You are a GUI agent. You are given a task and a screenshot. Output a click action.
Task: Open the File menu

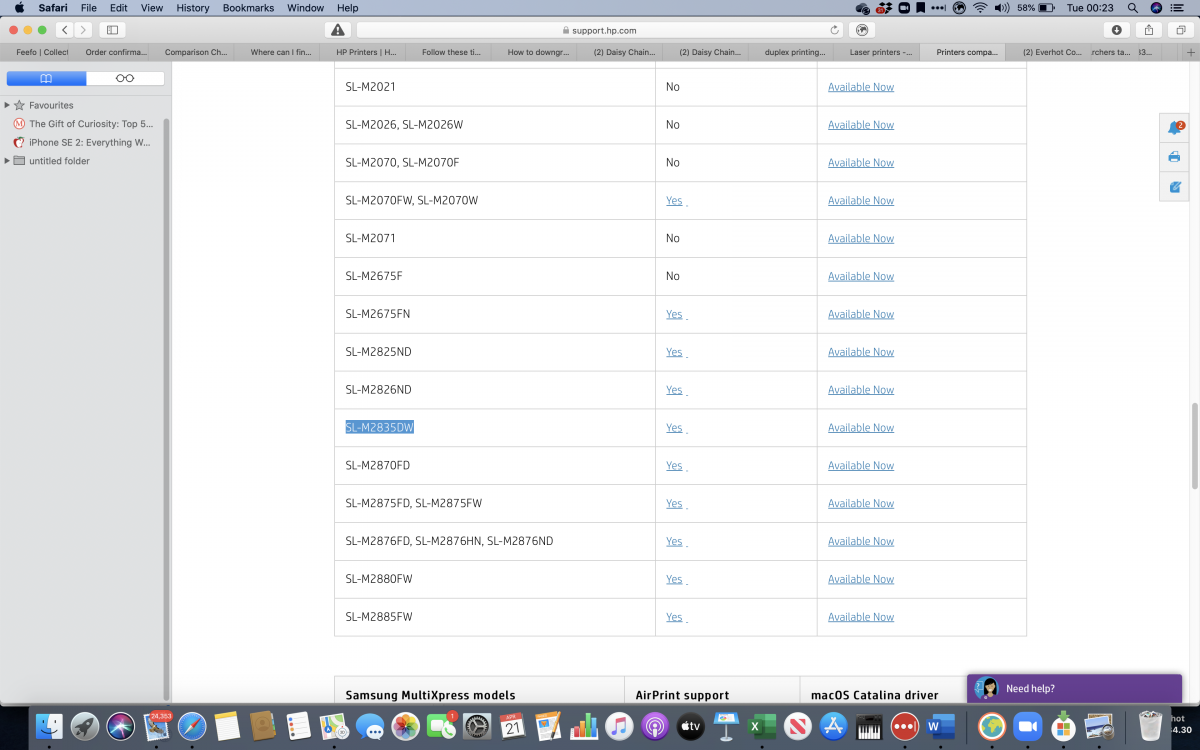89,7
